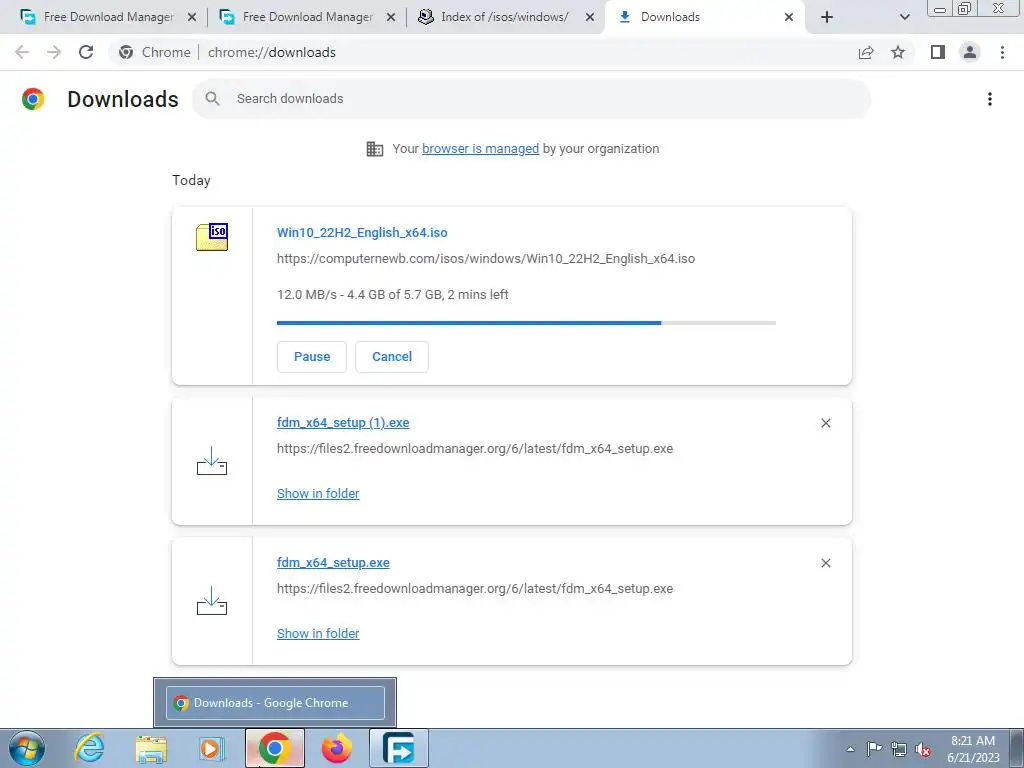1024x768 pixels.
Task: Click the Chrome site info chip in address bar
Action: pyautogui.click(x=155, y=52)
